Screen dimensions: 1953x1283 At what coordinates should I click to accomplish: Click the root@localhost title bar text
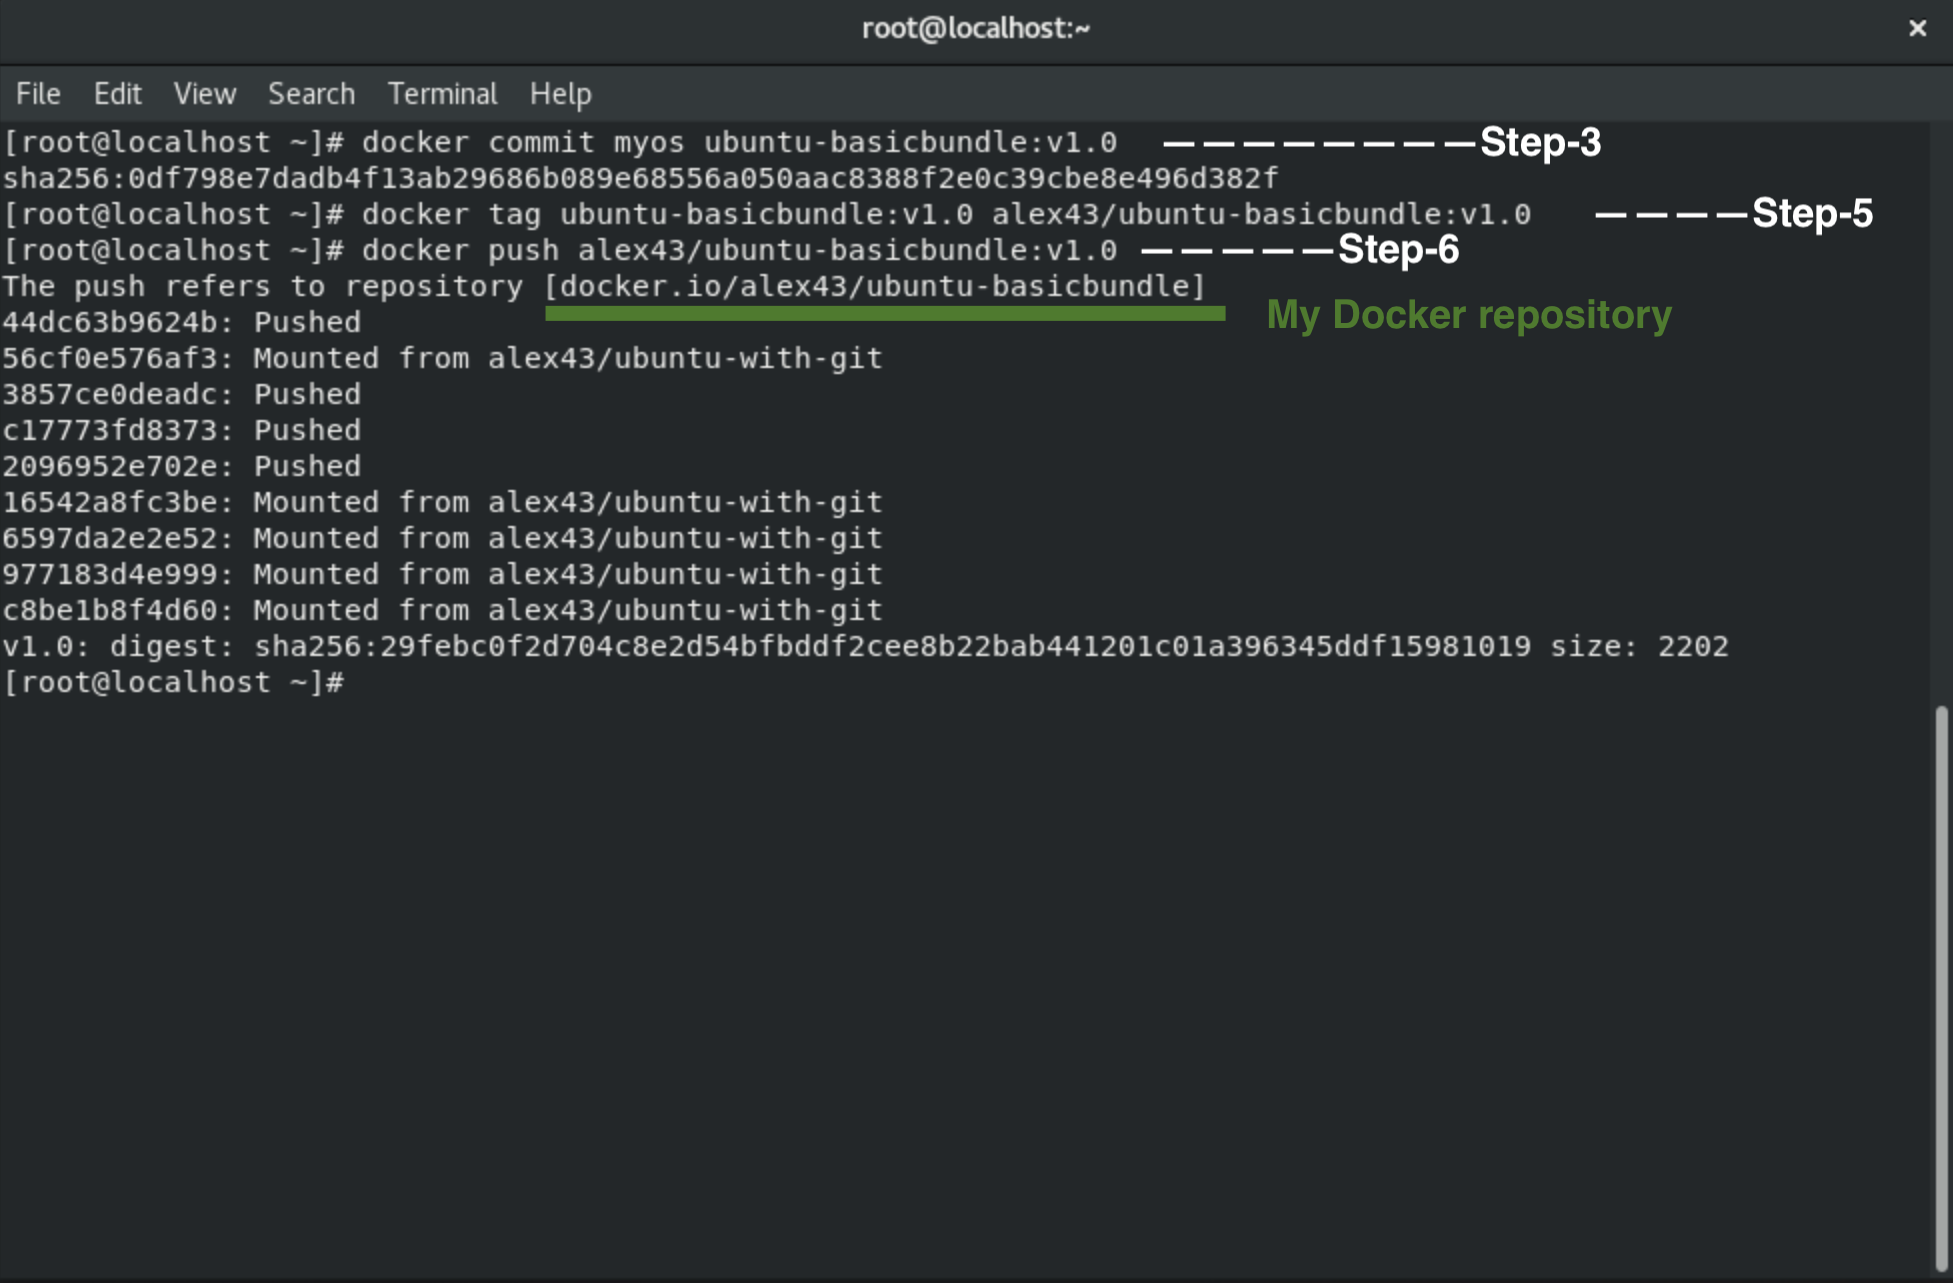(x=976, y=28)
